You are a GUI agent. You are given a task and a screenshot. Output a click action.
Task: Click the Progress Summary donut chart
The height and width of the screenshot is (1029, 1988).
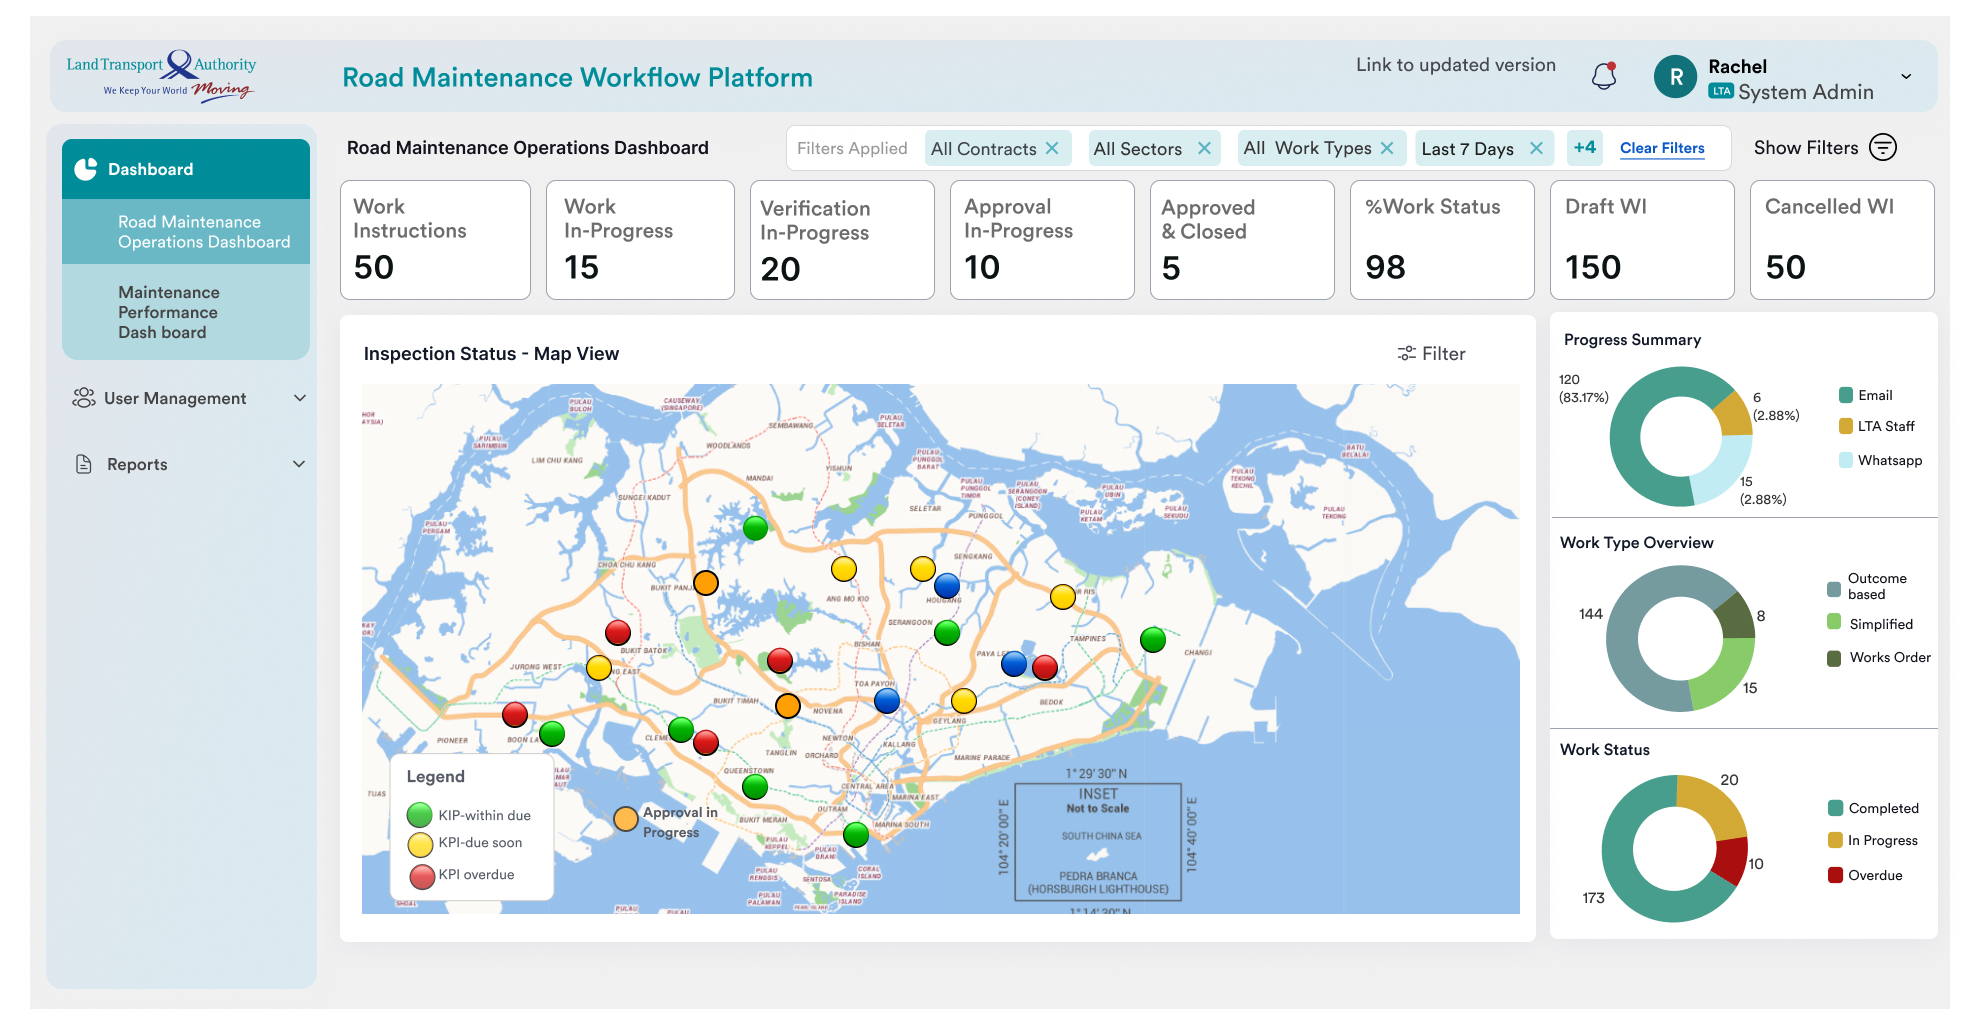[x=1681, y=436]
